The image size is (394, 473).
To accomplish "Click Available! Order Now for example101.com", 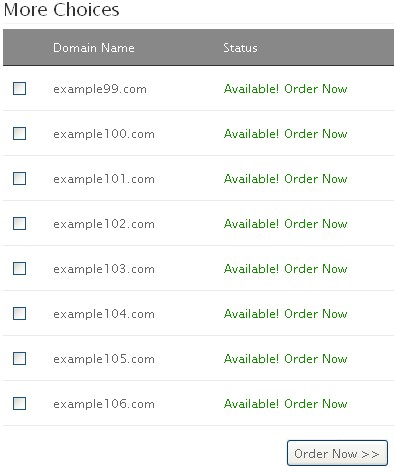I will tap(286, 179).
